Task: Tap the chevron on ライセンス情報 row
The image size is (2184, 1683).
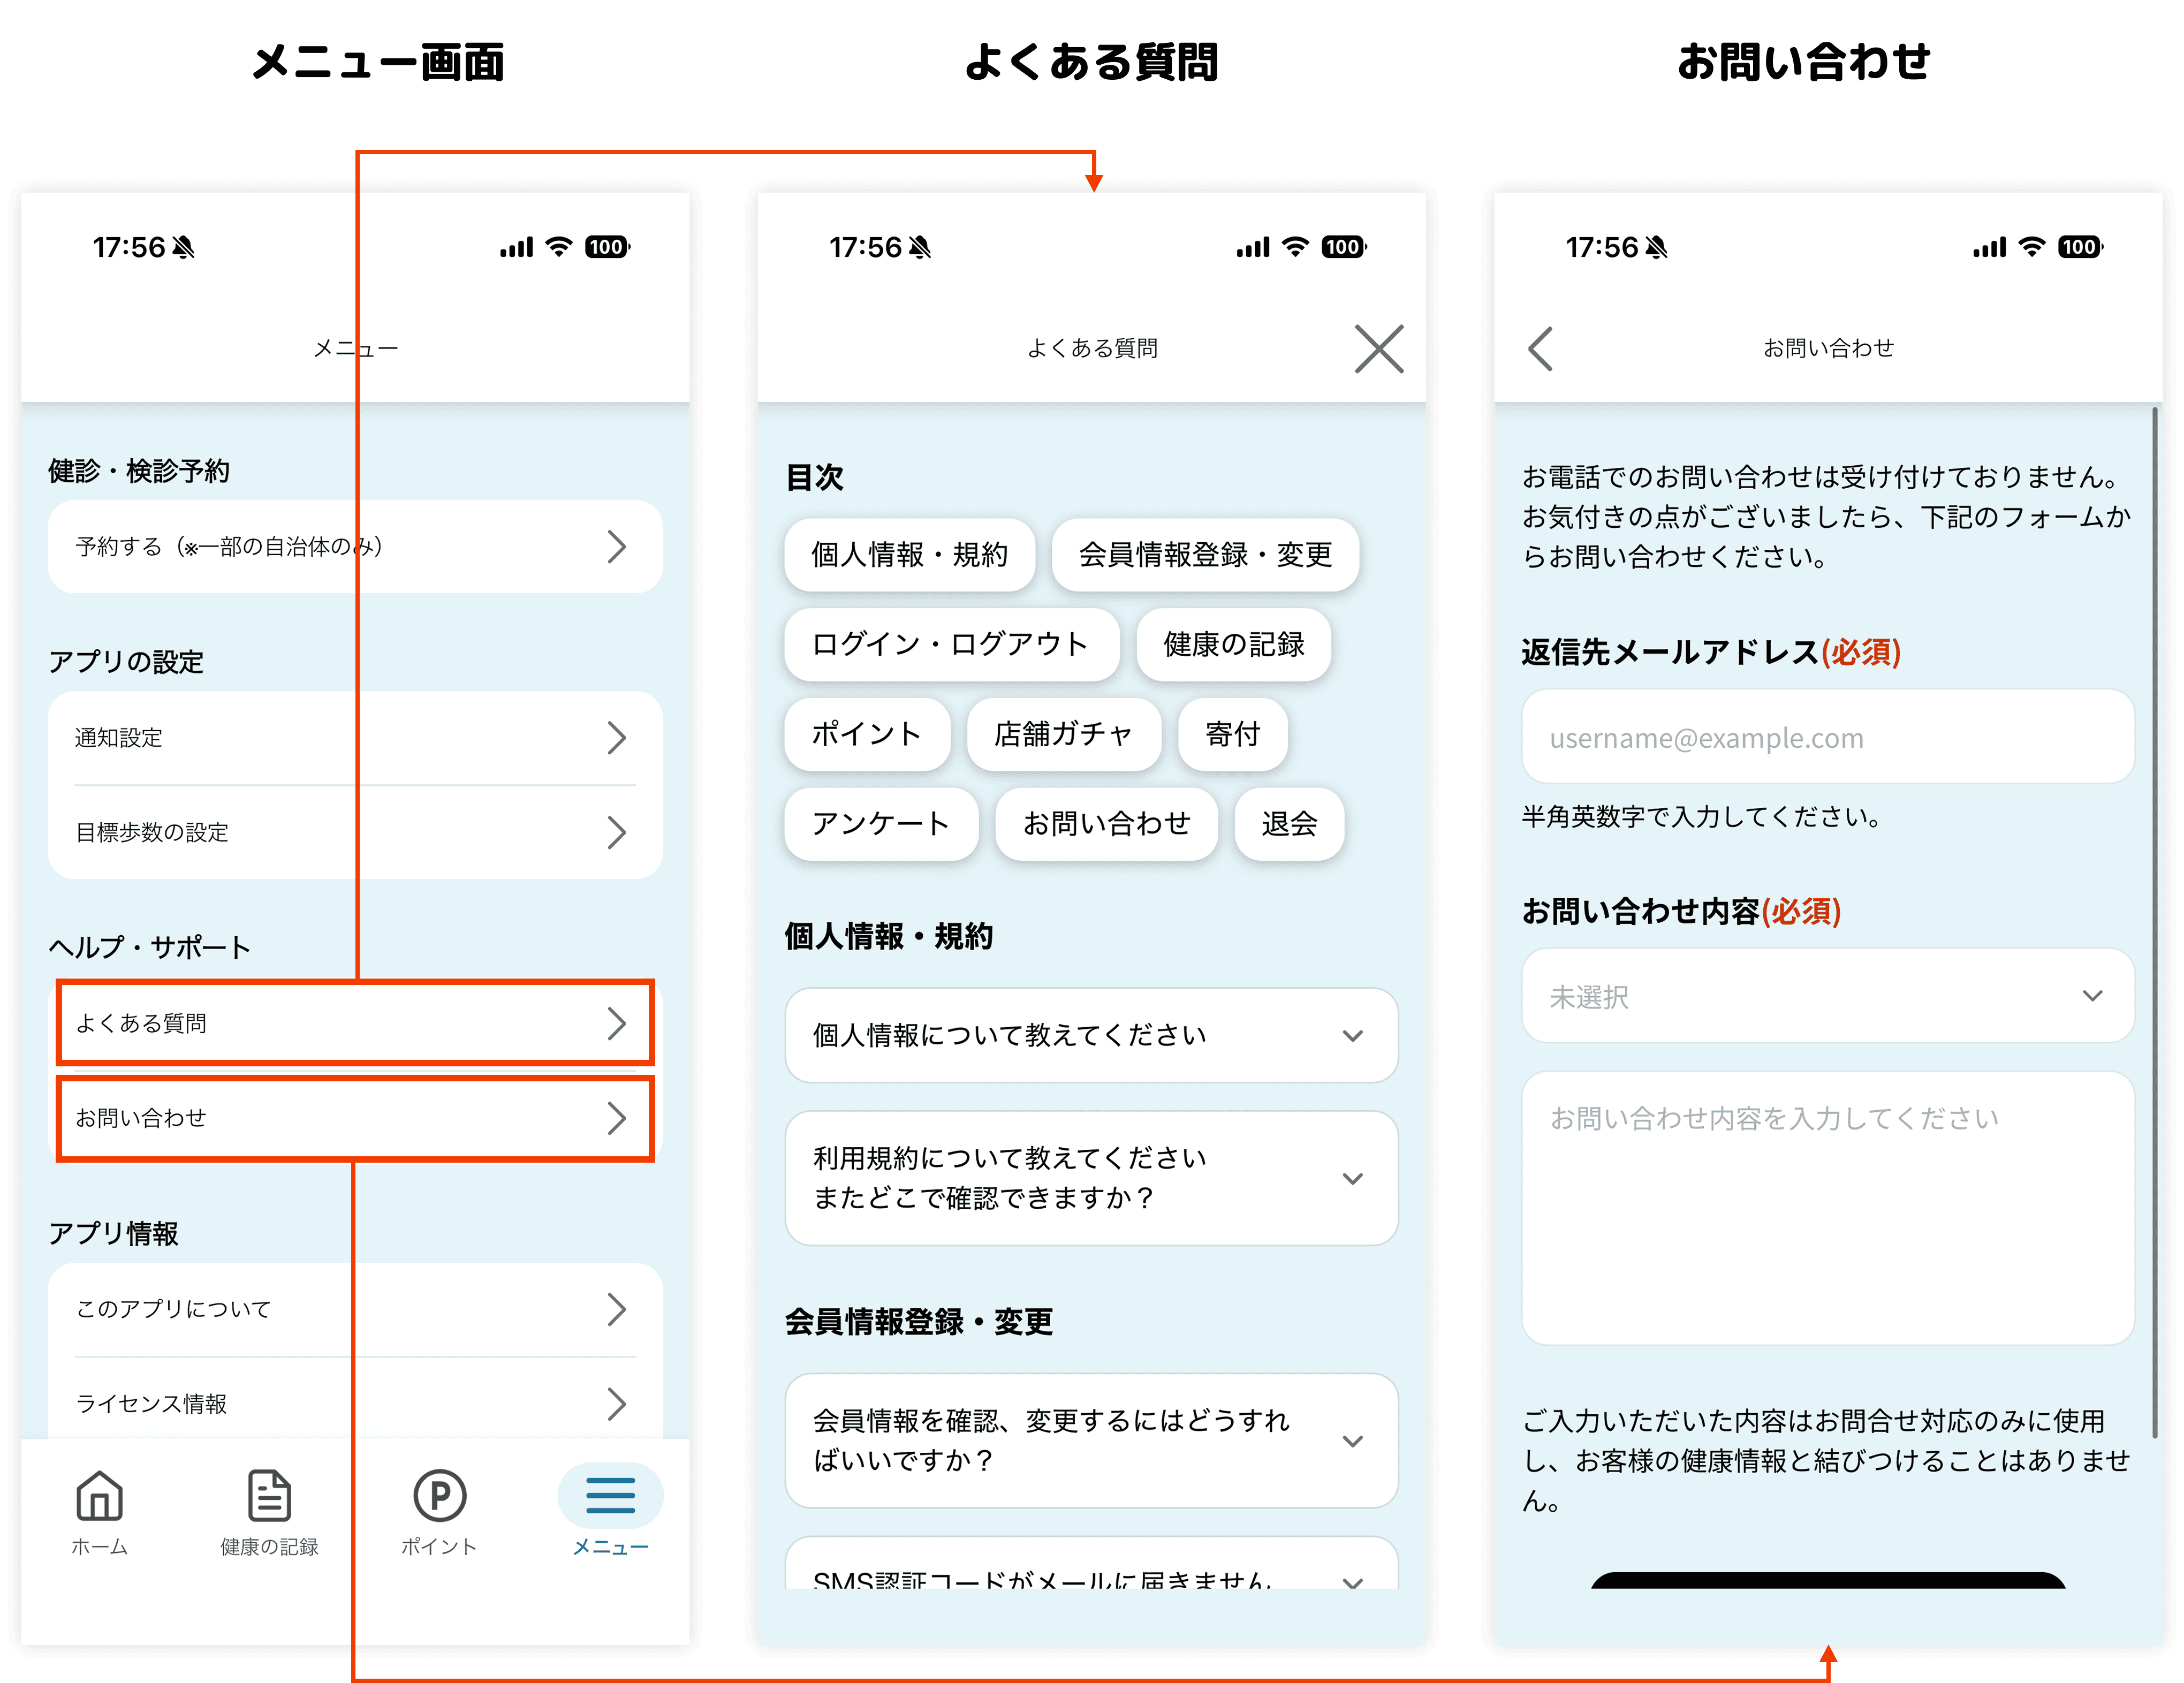Action: pyautogui.click(x=617, y=1403)
